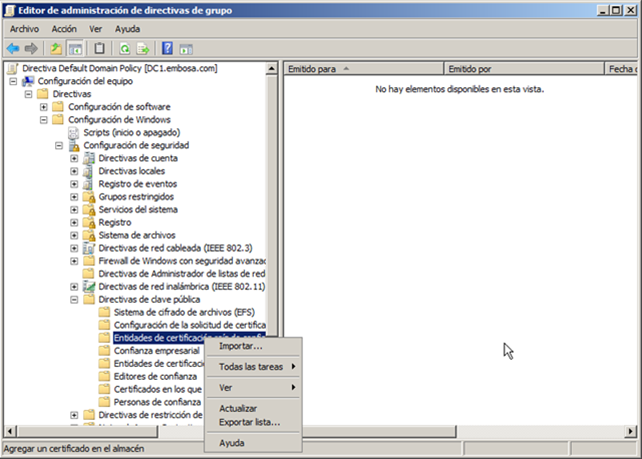Select the Editores de confianza folder

(150, 375)
